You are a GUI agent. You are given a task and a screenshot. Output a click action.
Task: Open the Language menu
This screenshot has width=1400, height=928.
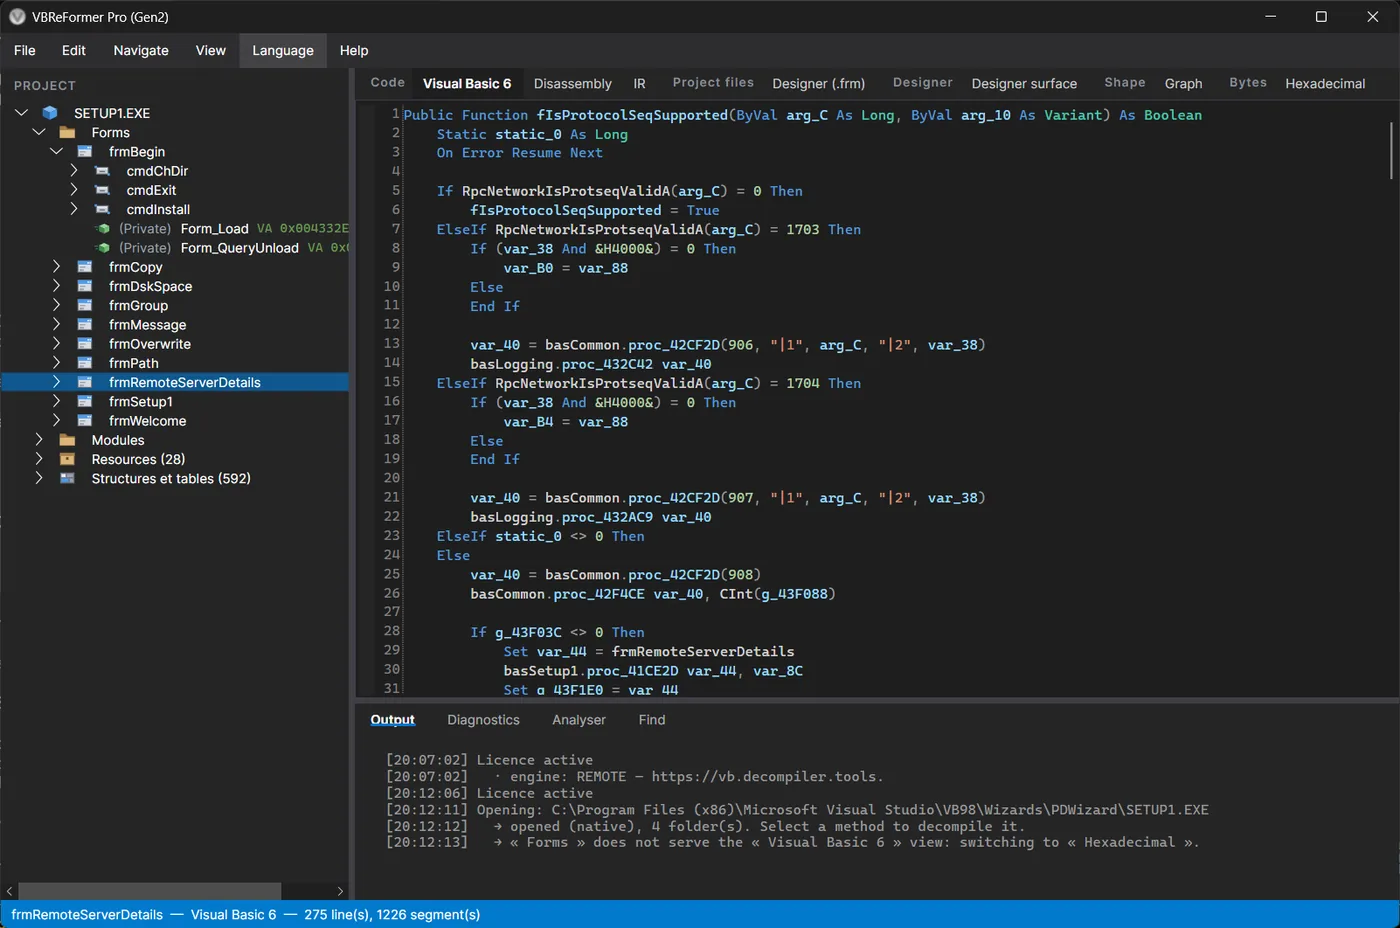point(283,50)
